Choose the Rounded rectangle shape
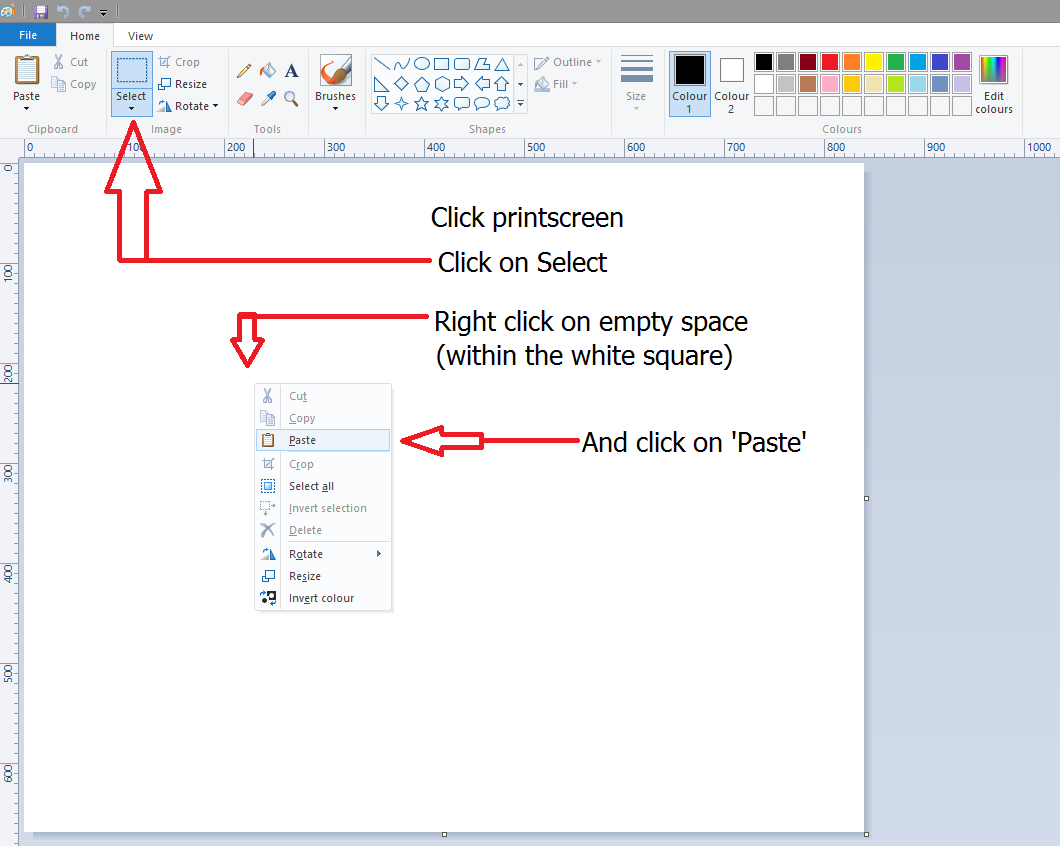This screenshot has height=846, width=1060. (462, 64)
